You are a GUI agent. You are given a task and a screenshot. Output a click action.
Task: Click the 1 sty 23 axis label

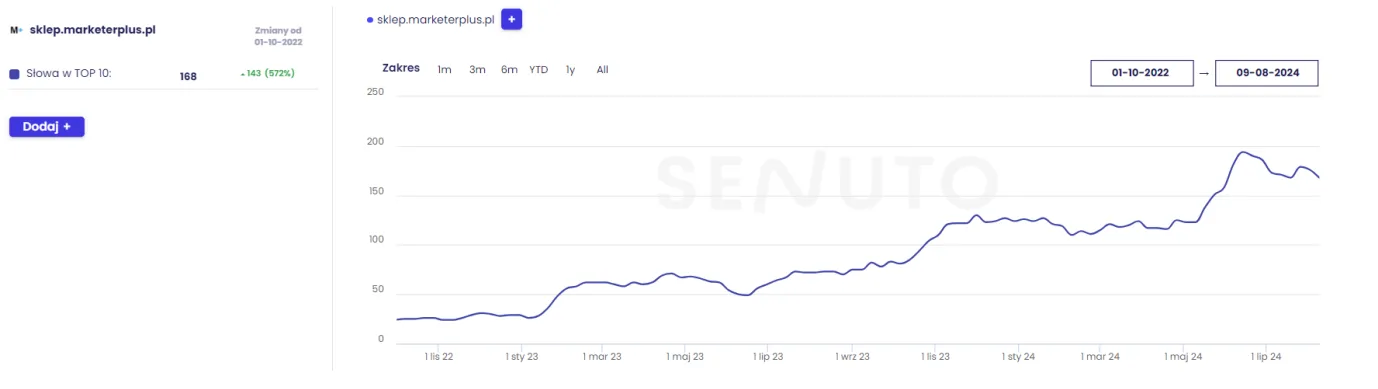(521, 355)
